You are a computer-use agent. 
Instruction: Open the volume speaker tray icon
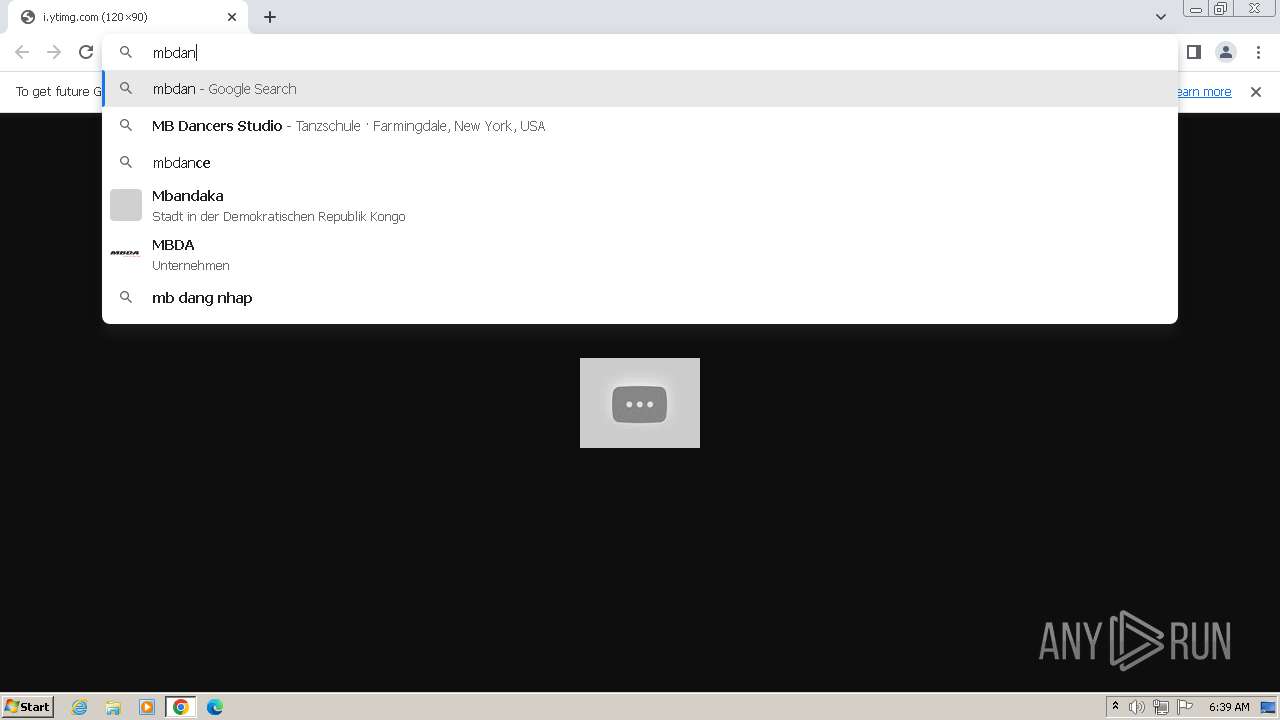click(x=1137, y=707)
